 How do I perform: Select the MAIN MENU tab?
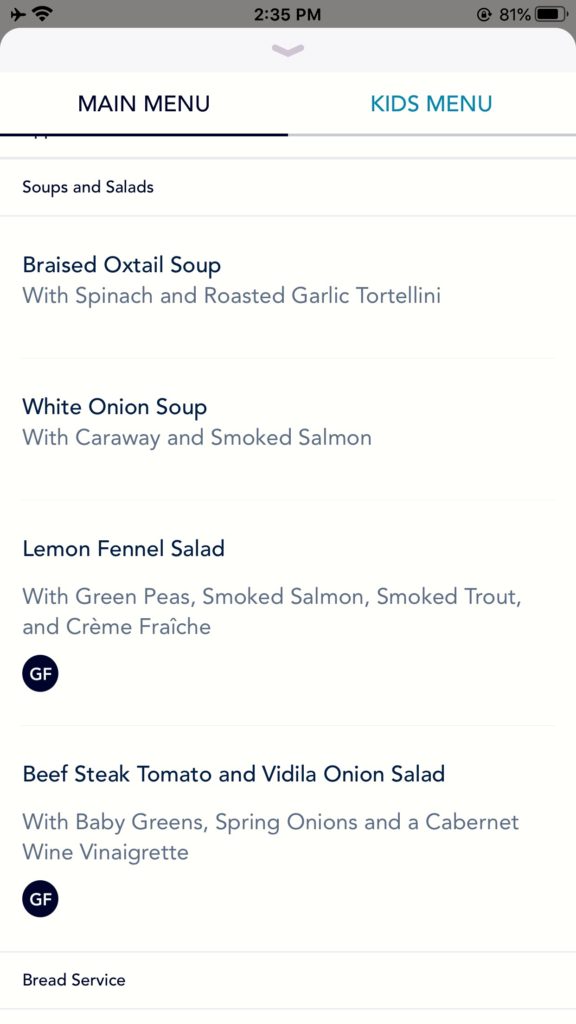pyautogui.click(x=144, y=104)
